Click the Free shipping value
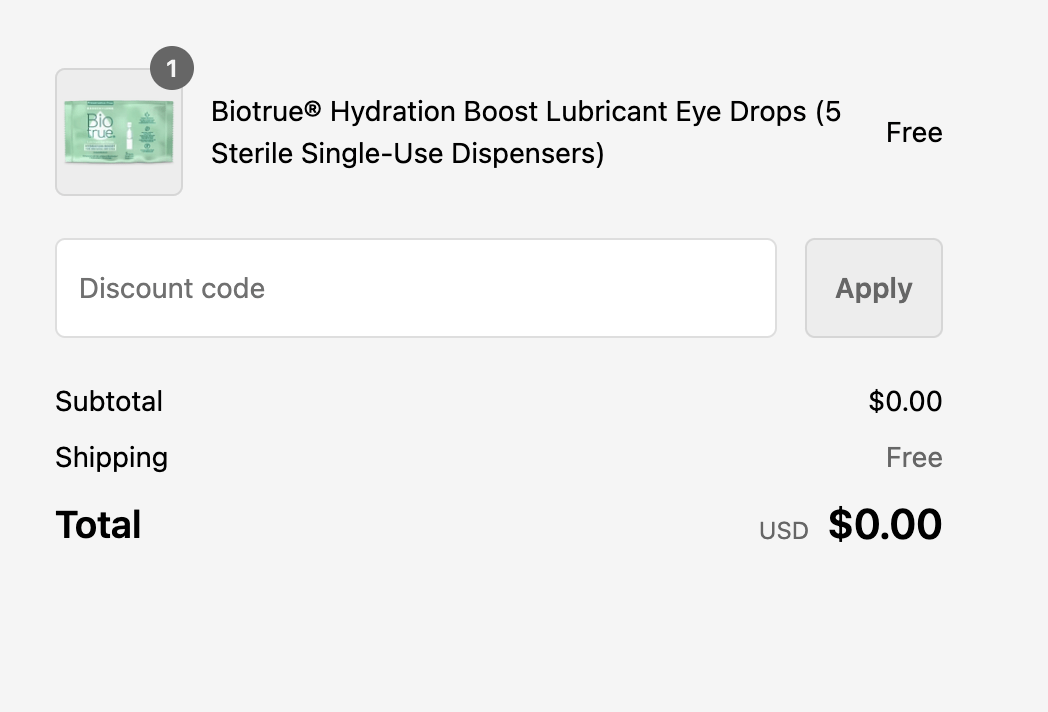Screen dimensions: 1048x712 [x=914, y=457]
